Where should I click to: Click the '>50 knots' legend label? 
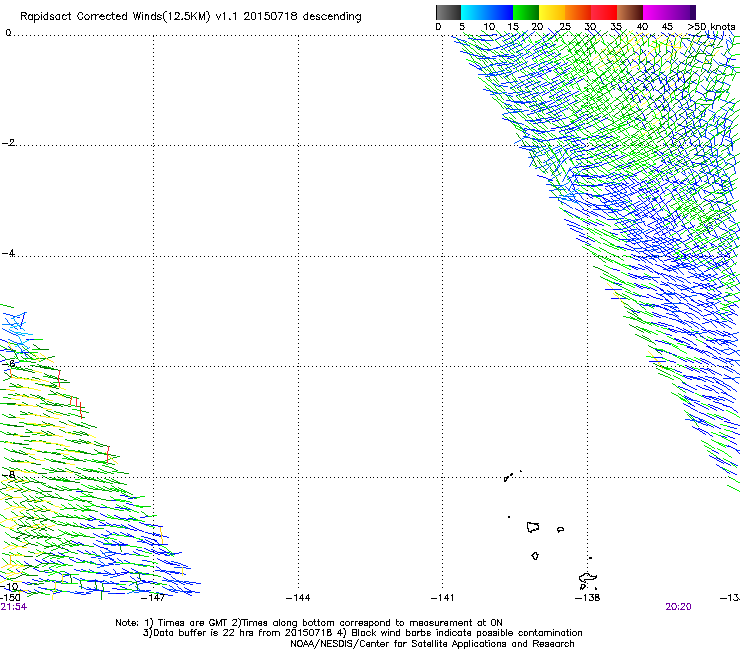[711, 27]
